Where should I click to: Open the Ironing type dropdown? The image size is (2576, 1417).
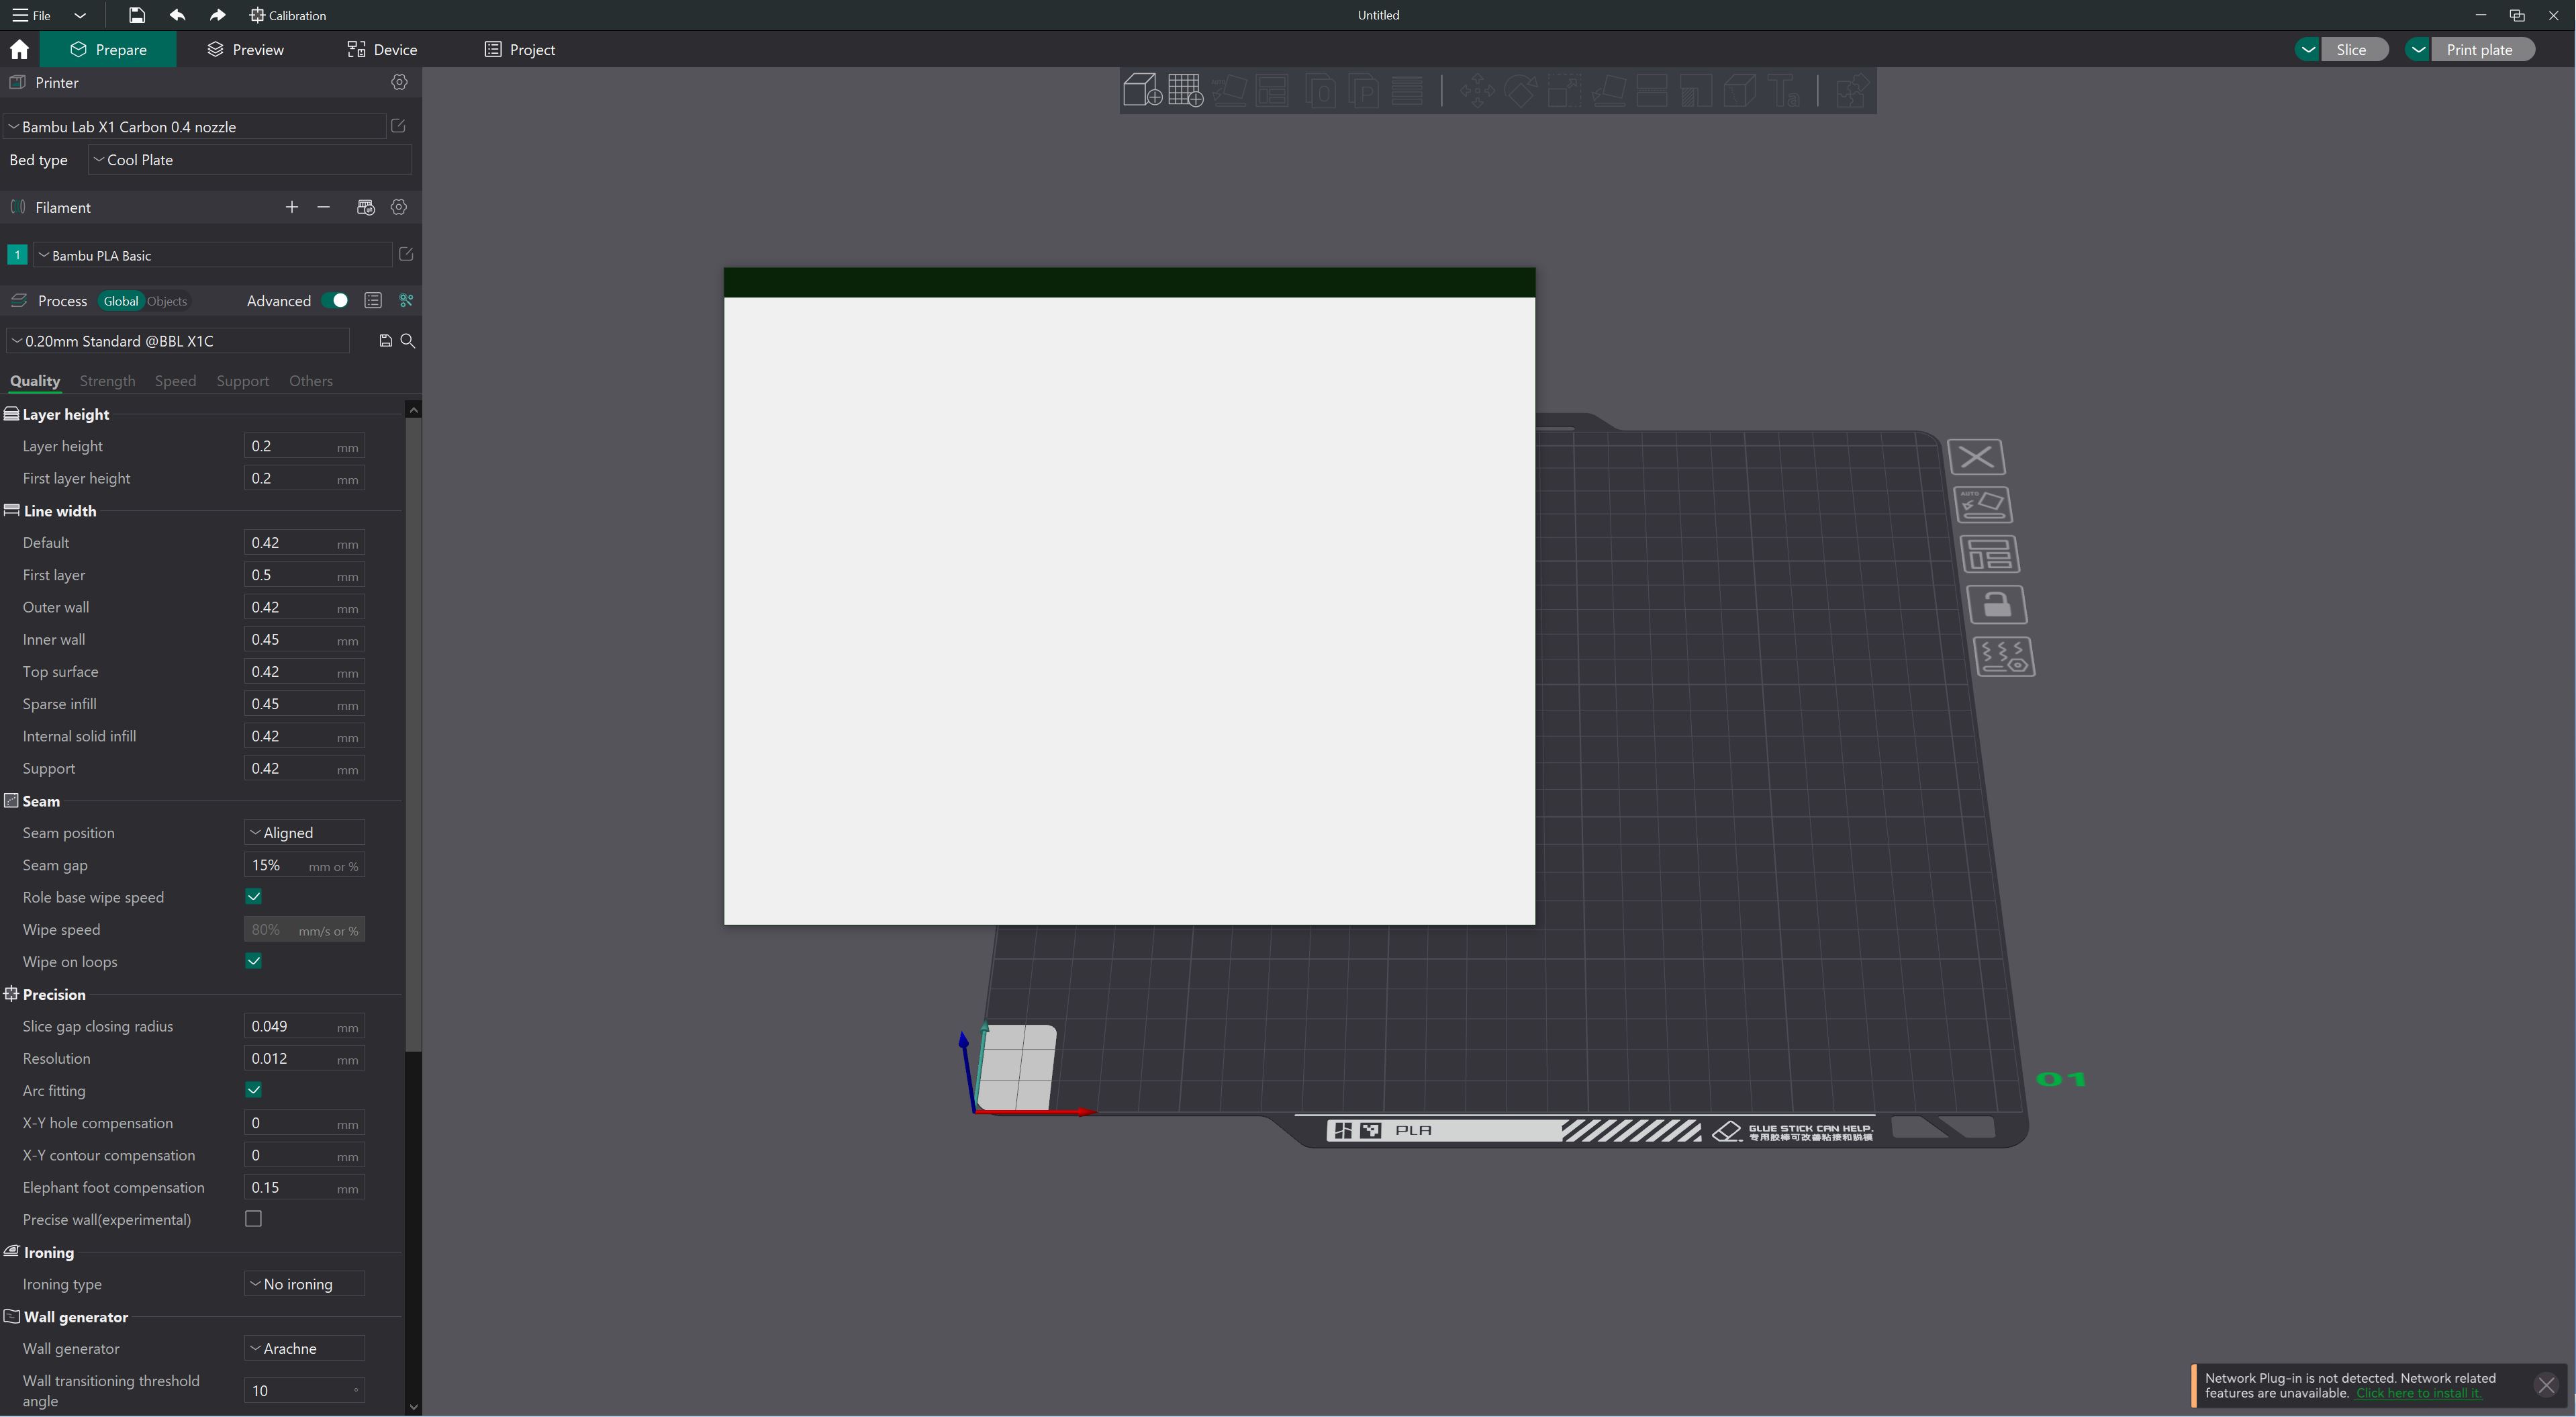click(303, 1284)
